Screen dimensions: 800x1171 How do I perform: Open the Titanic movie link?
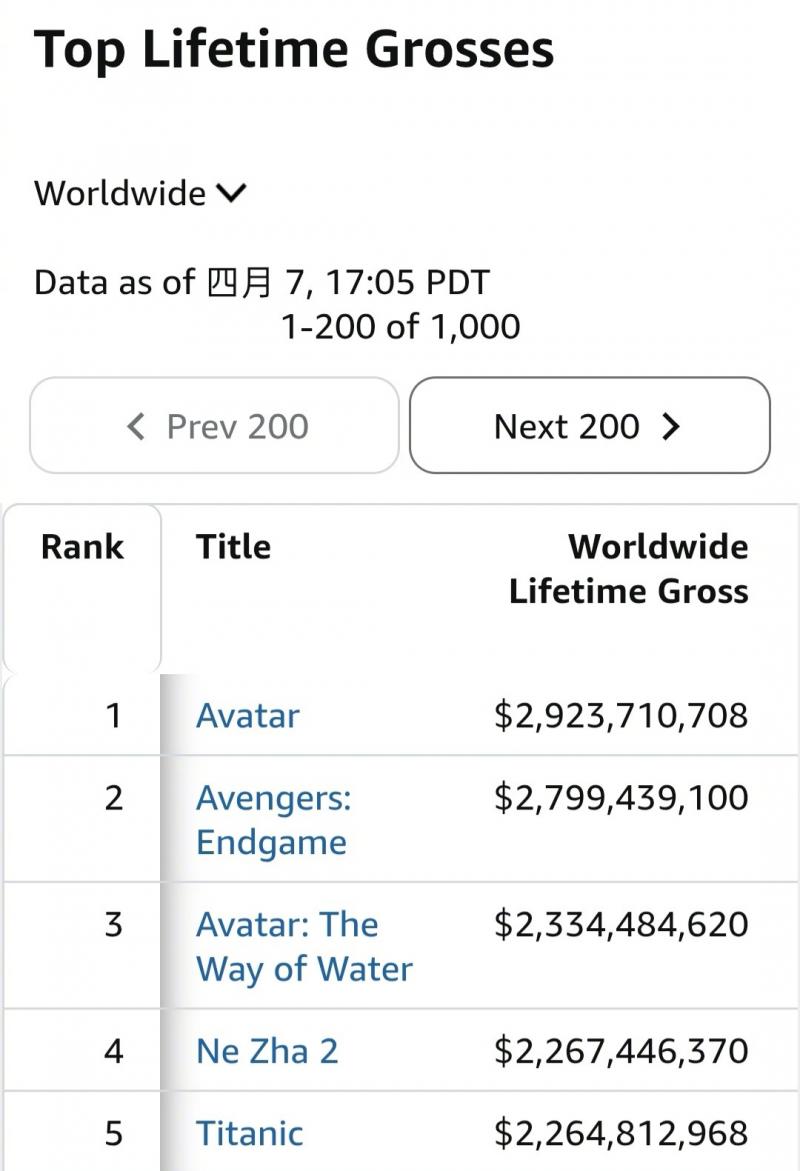[x=249, y=1133]
